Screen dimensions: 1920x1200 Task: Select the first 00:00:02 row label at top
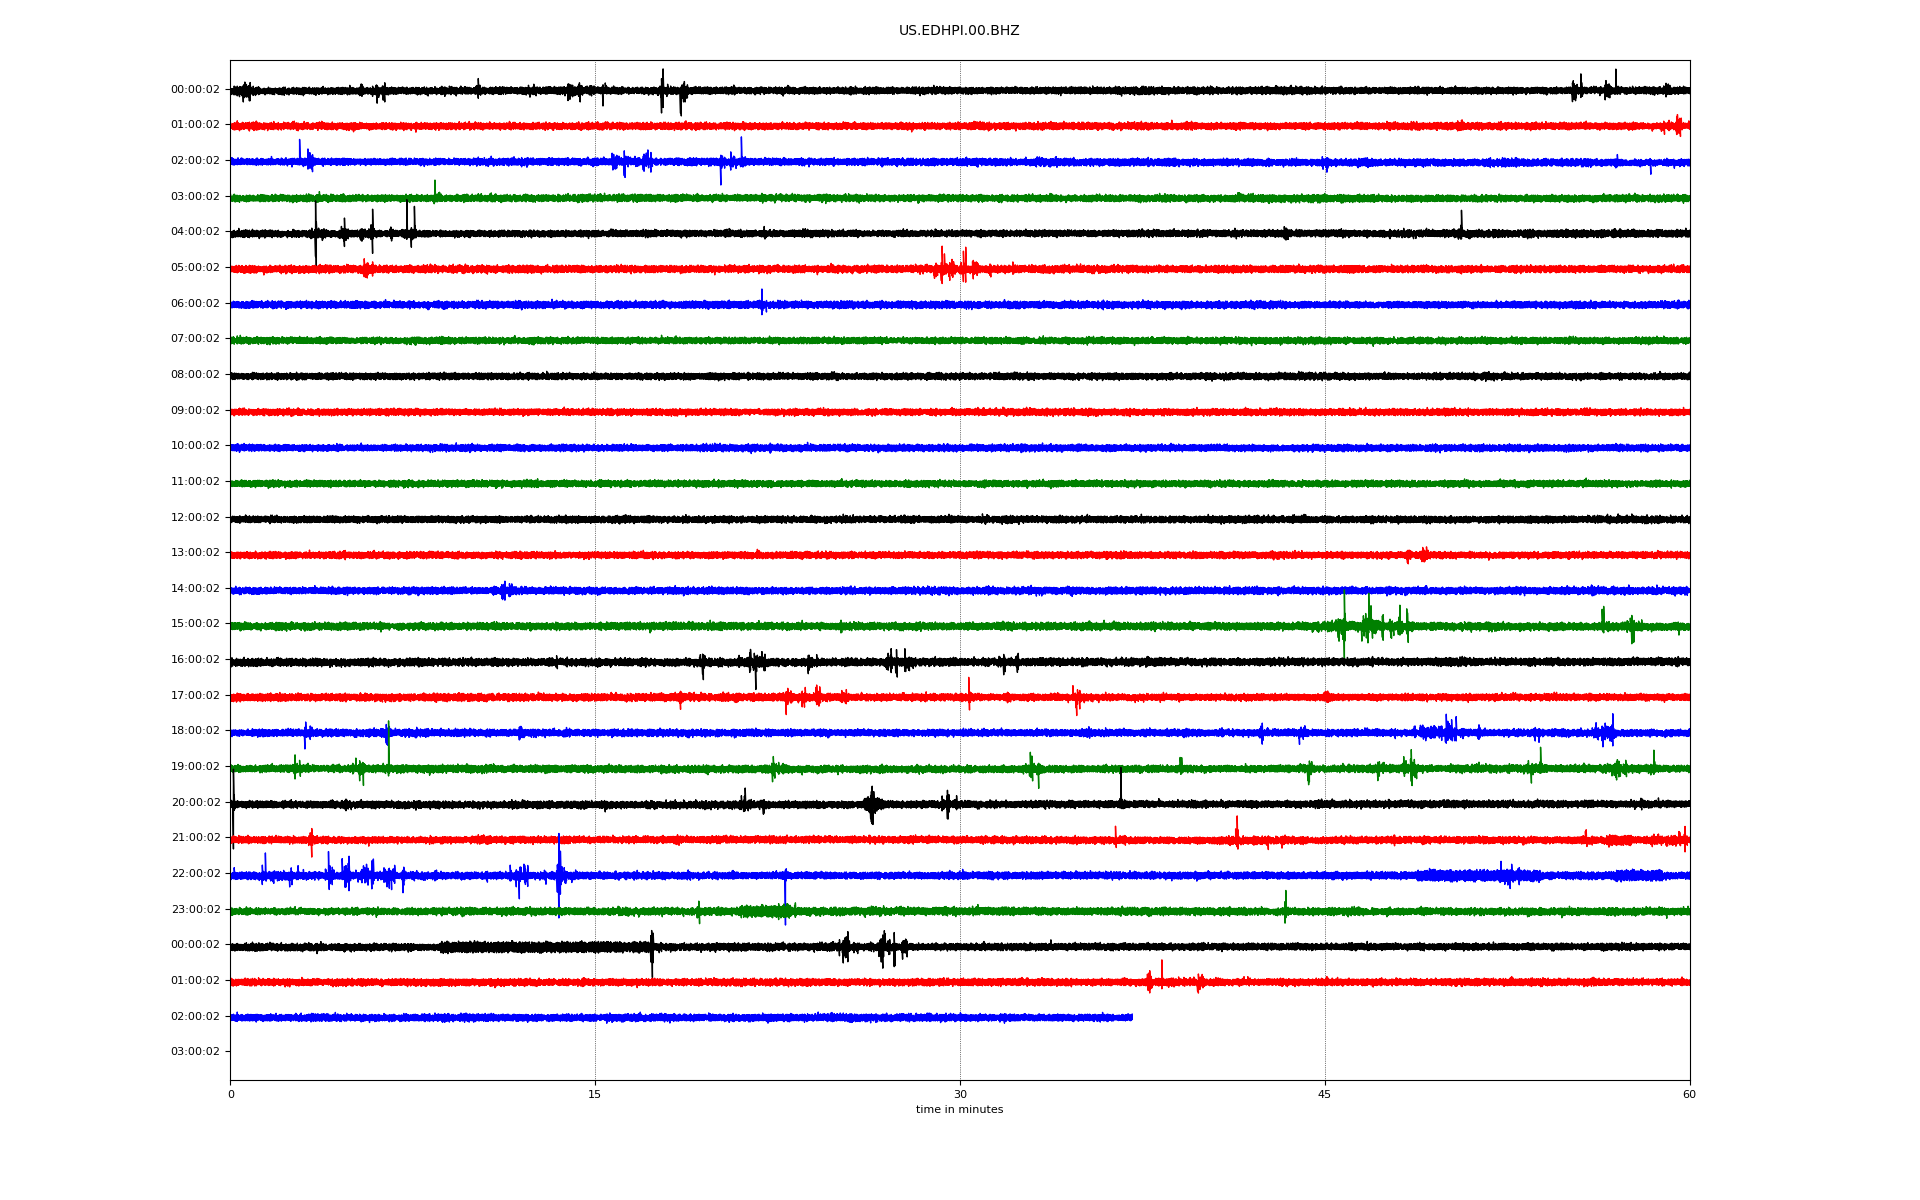click(x=195, y=90)
